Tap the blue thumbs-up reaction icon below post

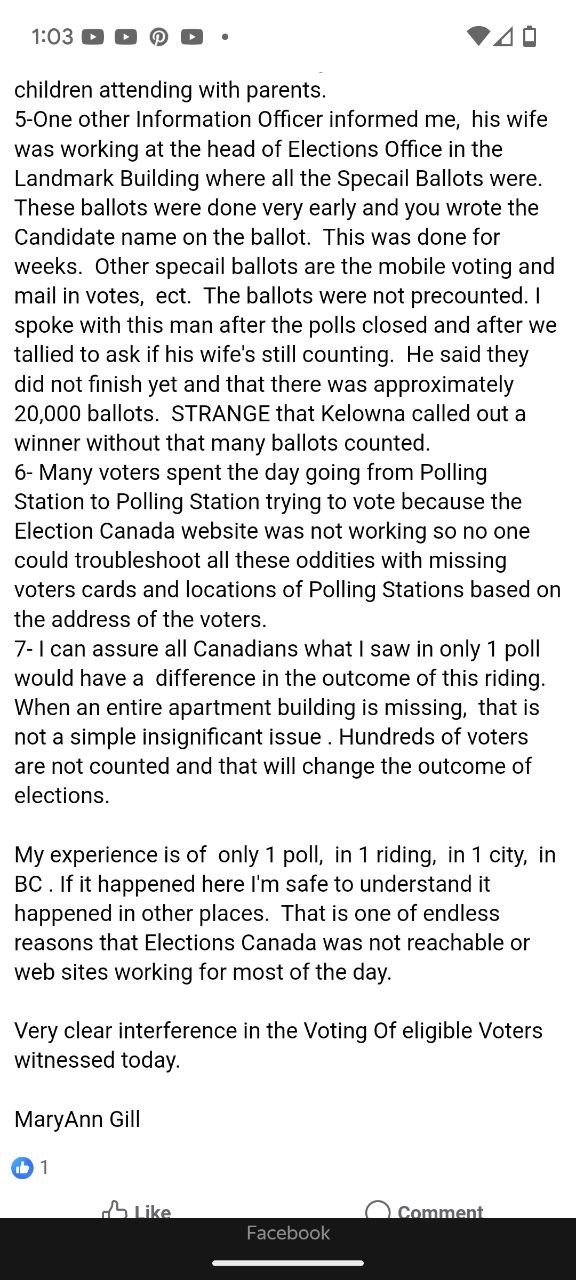[x=22, y=1167]
